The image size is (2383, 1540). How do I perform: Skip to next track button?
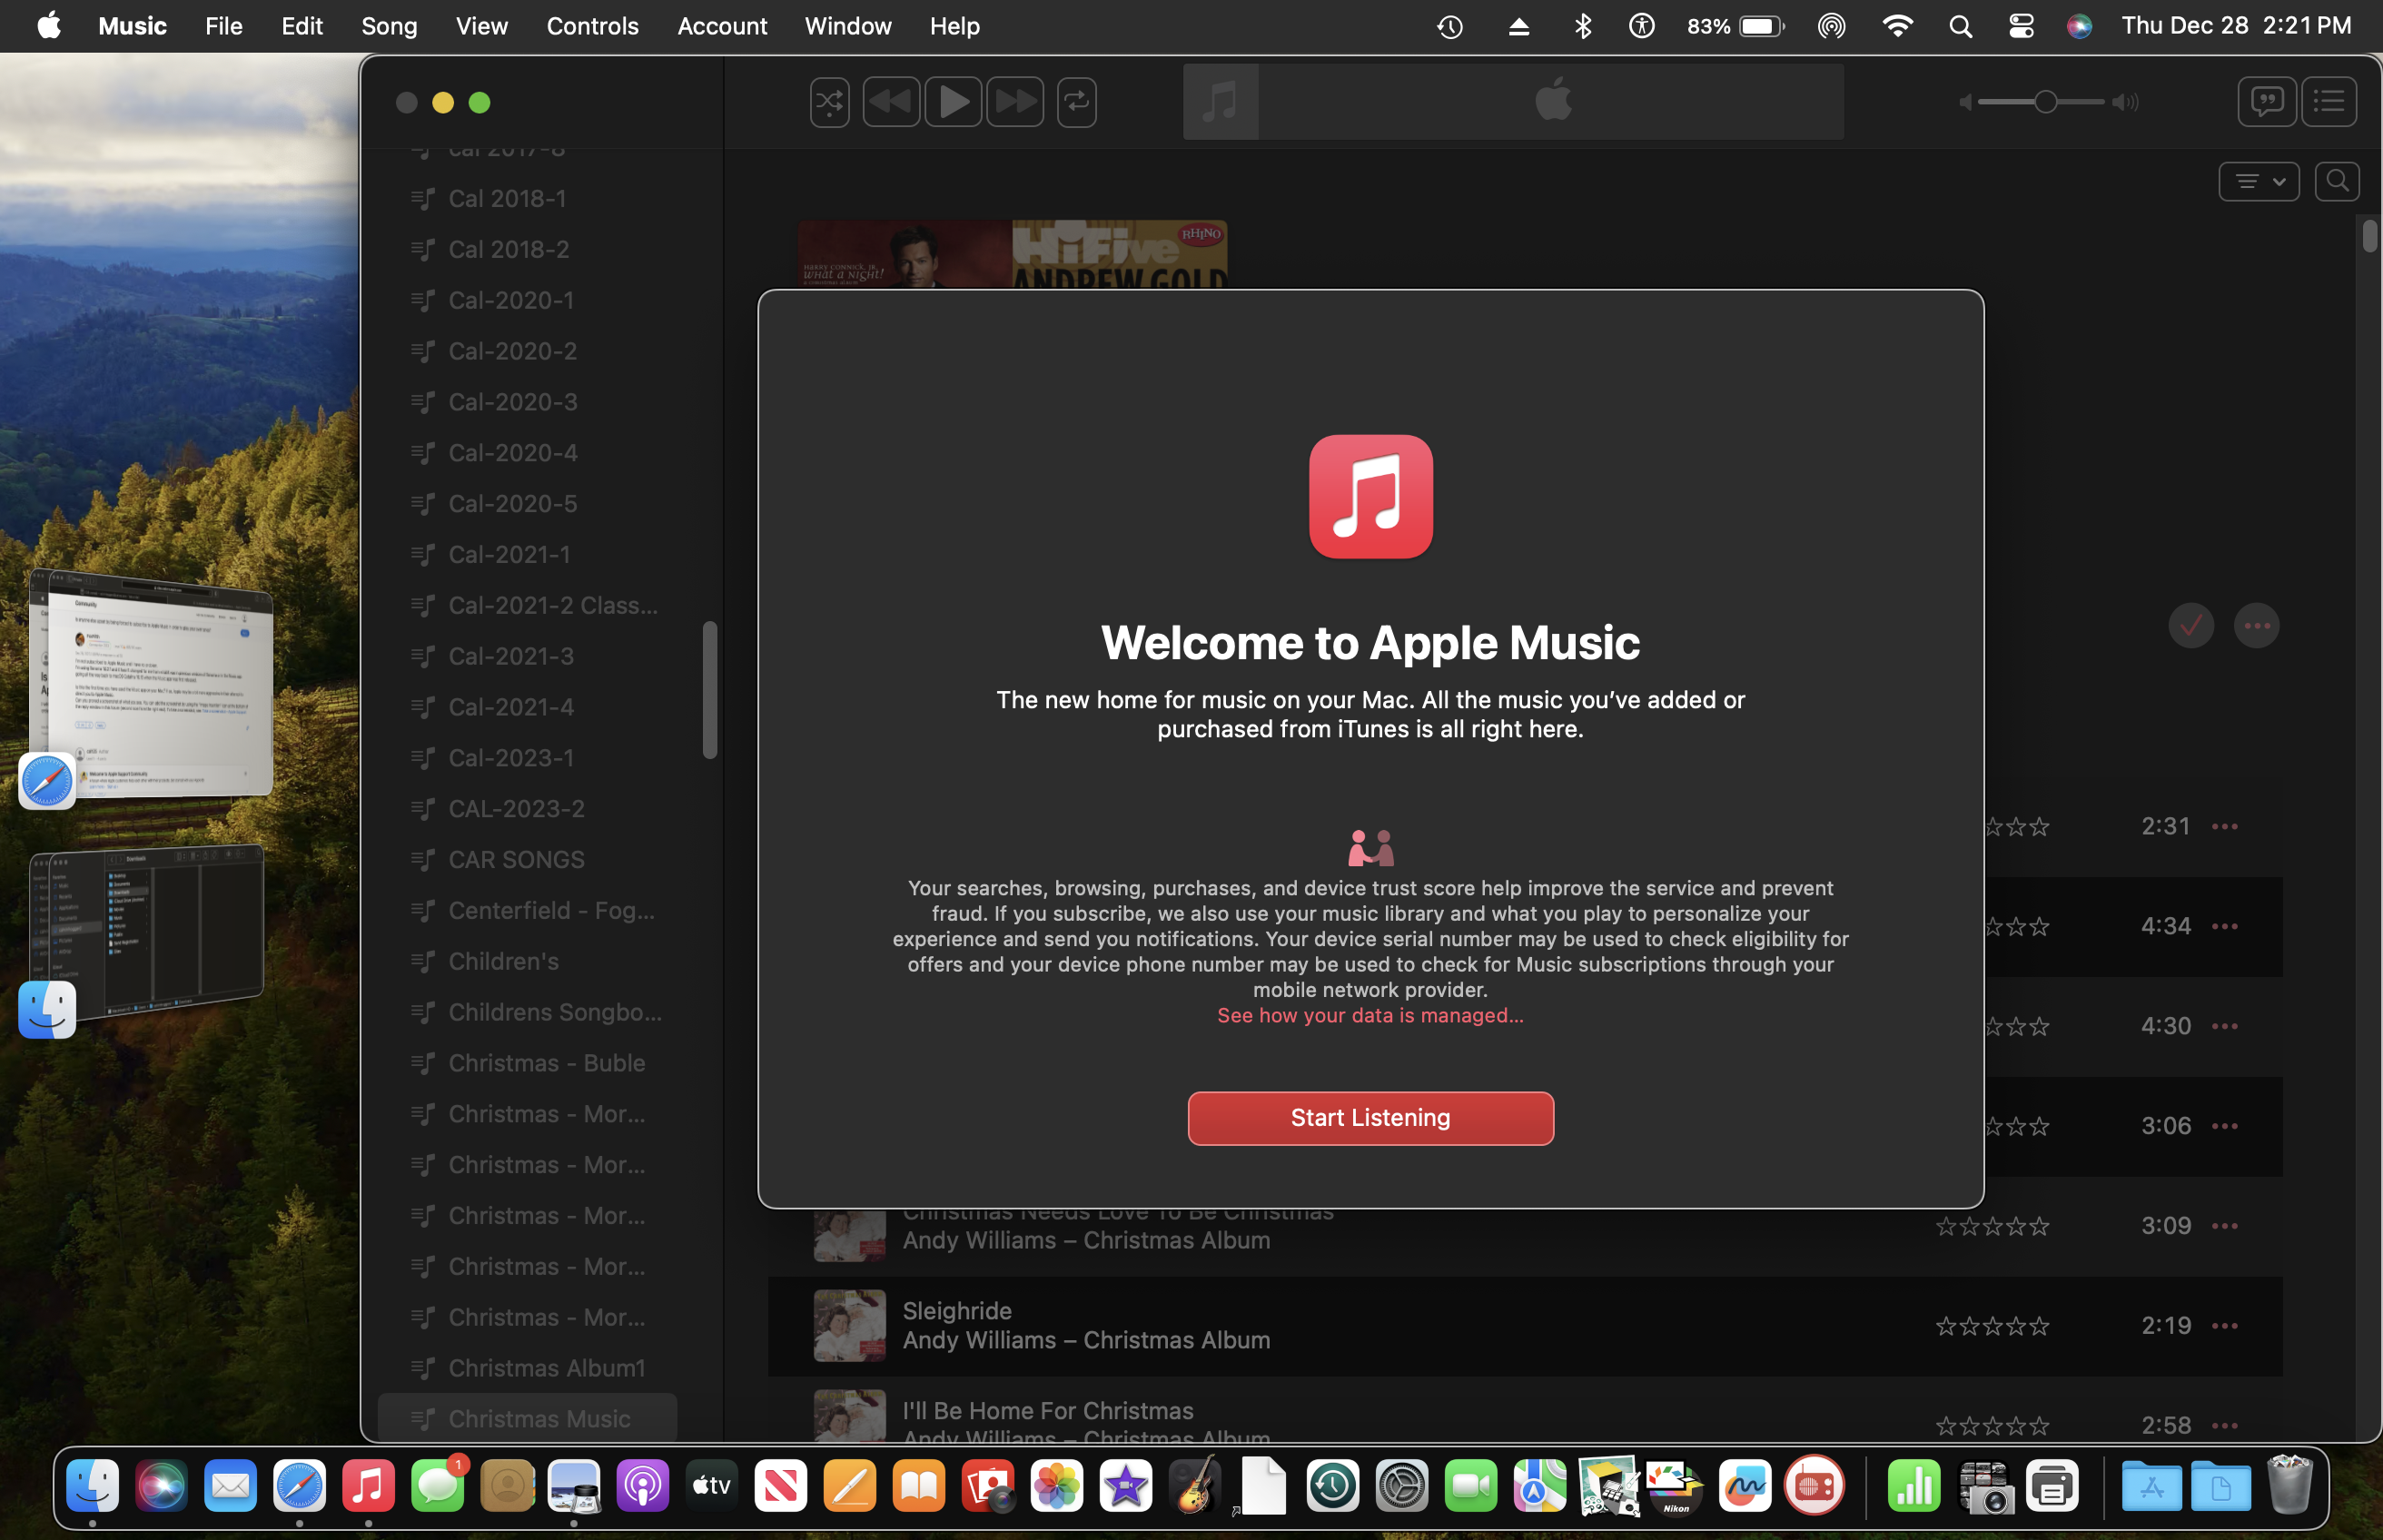(x=1015, y=102)
